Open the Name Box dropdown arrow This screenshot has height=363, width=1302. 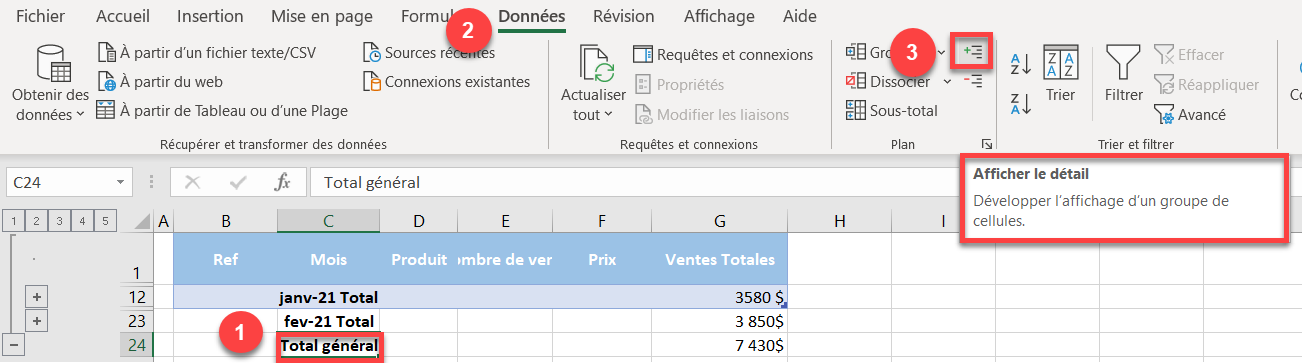coord(121,182)
